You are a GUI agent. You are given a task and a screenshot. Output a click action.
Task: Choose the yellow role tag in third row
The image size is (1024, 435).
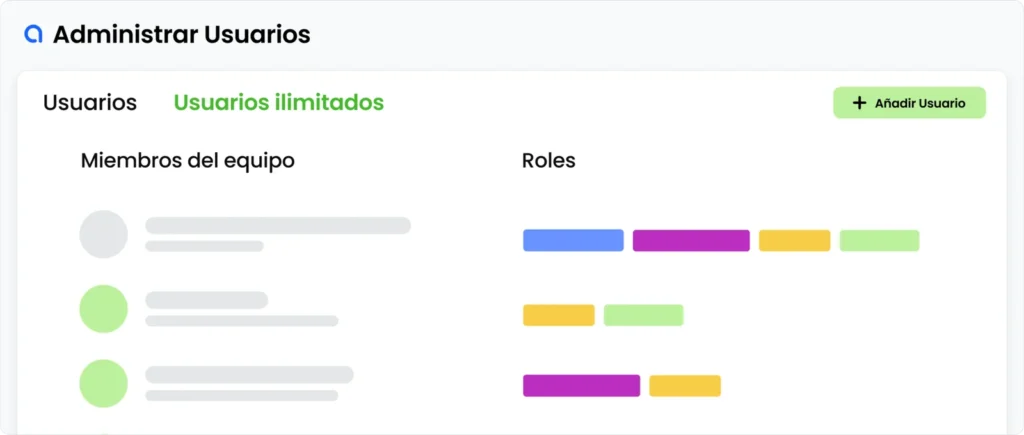pyautogui.click(x=684, y=385)
